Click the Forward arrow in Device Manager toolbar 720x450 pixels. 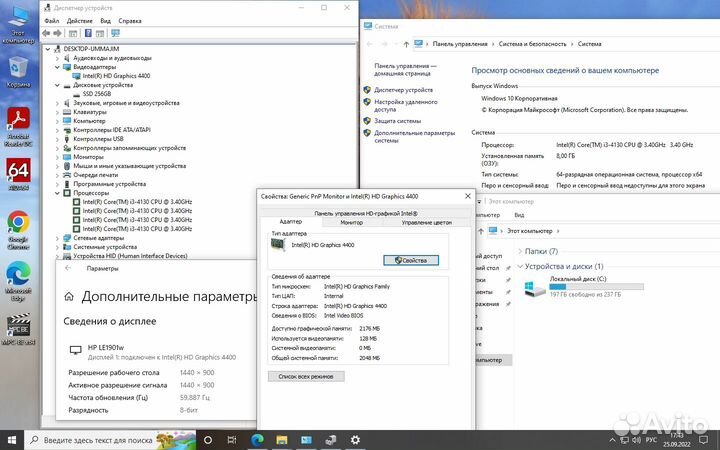pyautogui.click(x=57, y=33)
